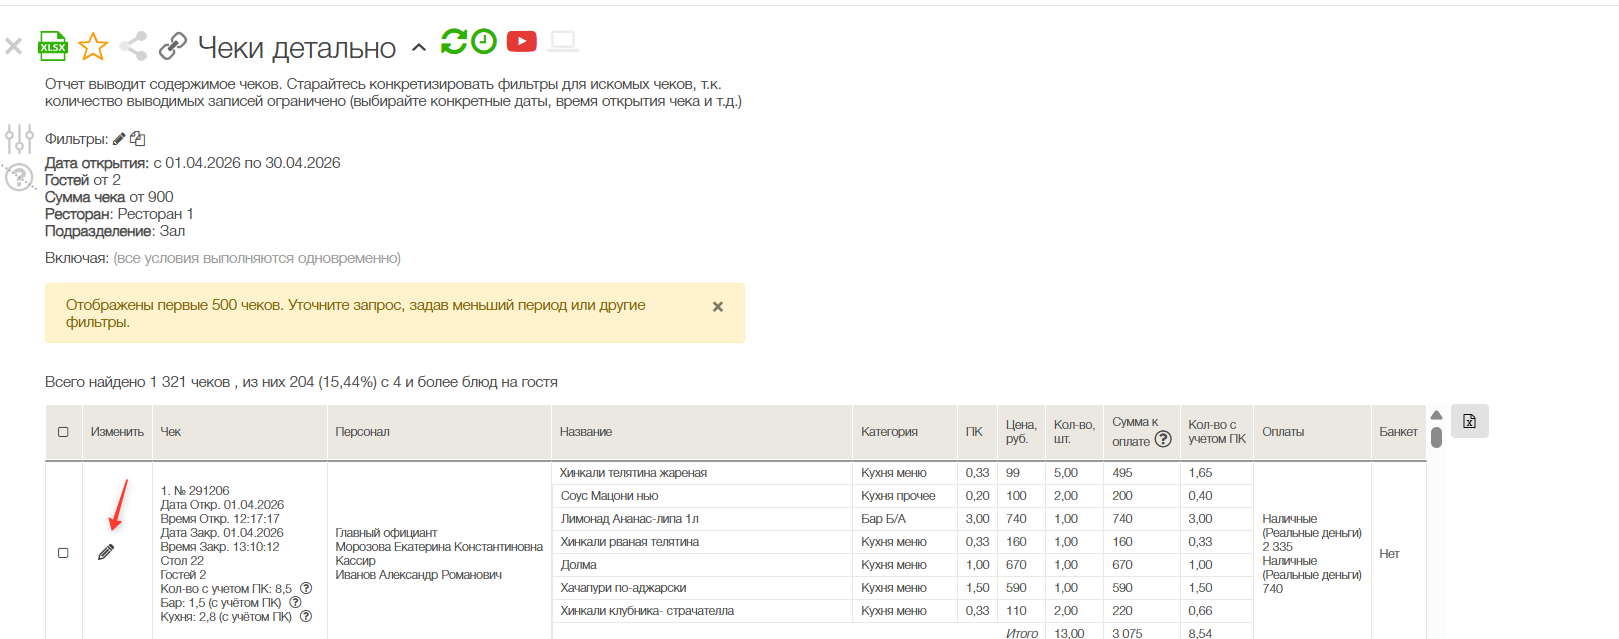The width and height of the screenshot is (1619, 639).
Task: Click the Гостей от 2 filter line
Action: [82, 180]
